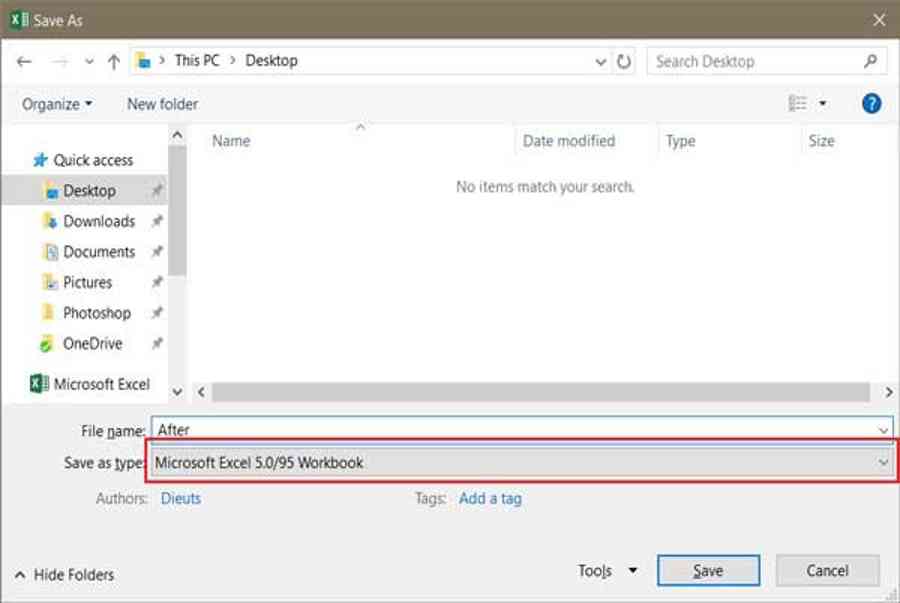This screenshot has width=900, height=603.
Task: Select Desktop in the navigation pane
Action: [x=89, y=190]
